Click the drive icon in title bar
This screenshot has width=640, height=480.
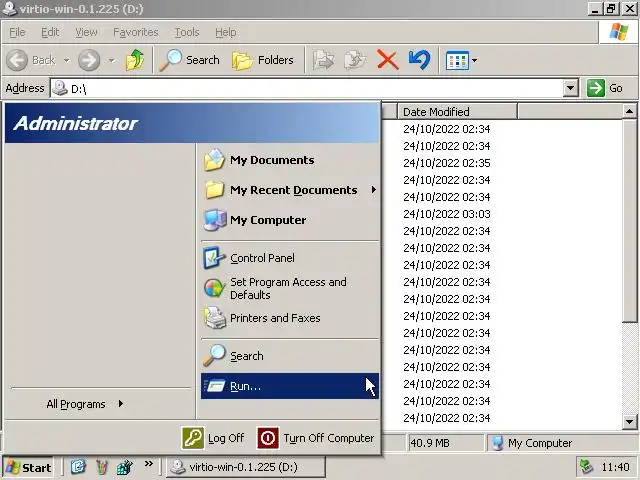tap(10, 8)
